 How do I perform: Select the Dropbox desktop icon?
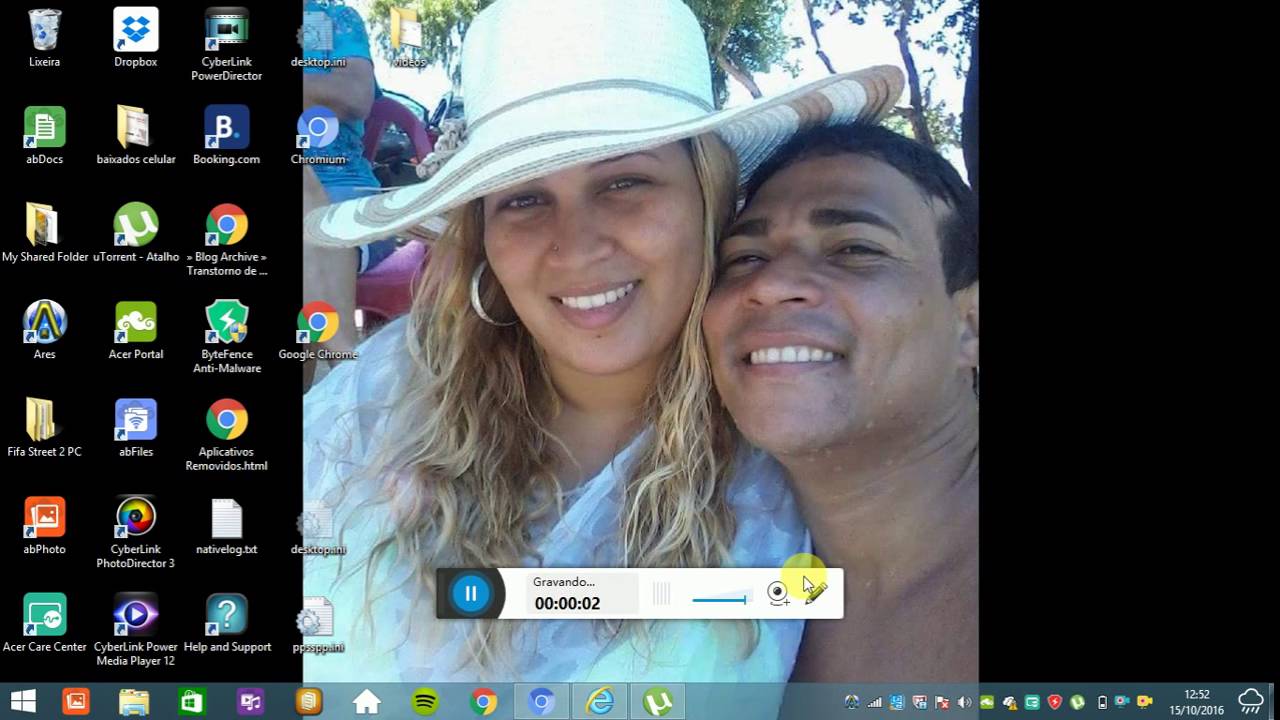coord(135,38)
